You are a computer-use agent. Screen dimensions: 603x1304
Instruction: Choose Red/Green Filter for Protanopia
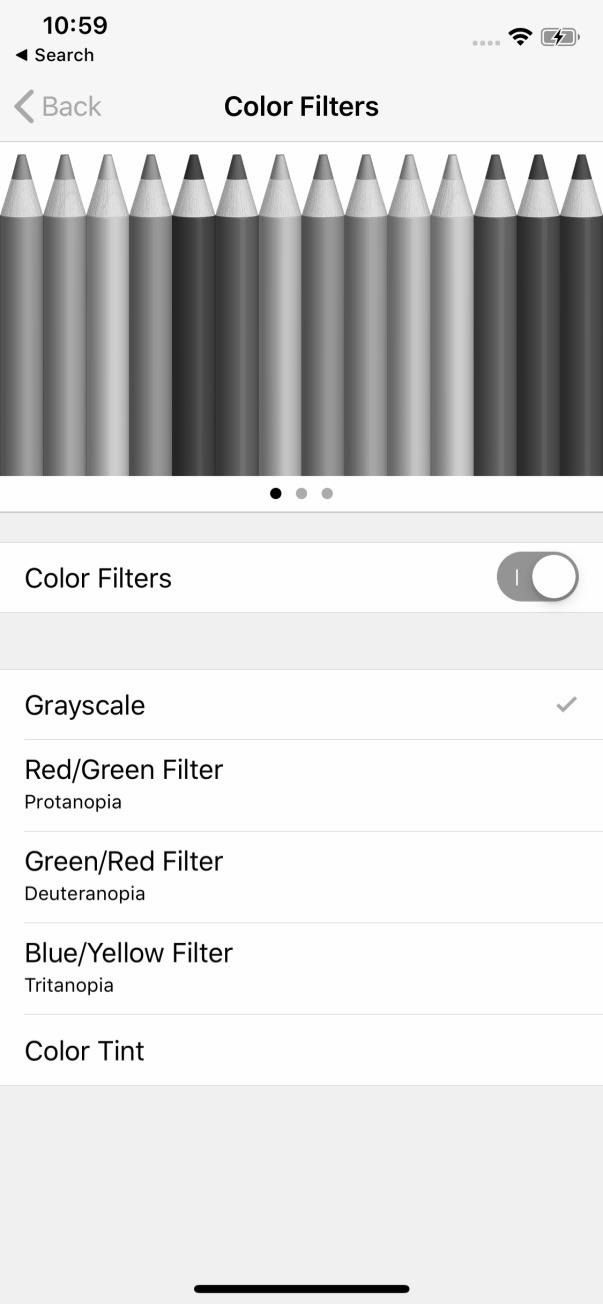(123, 784)
